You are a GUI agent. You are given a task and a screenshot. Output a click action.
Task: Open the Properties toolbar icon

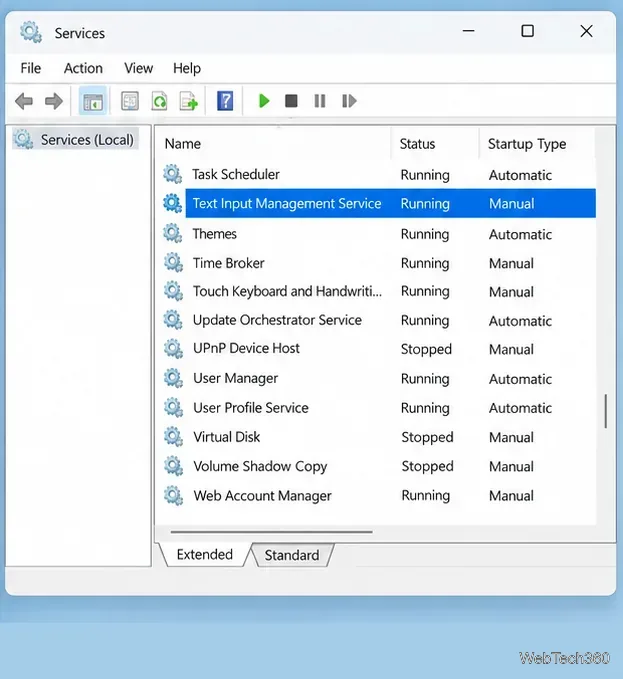130,101
